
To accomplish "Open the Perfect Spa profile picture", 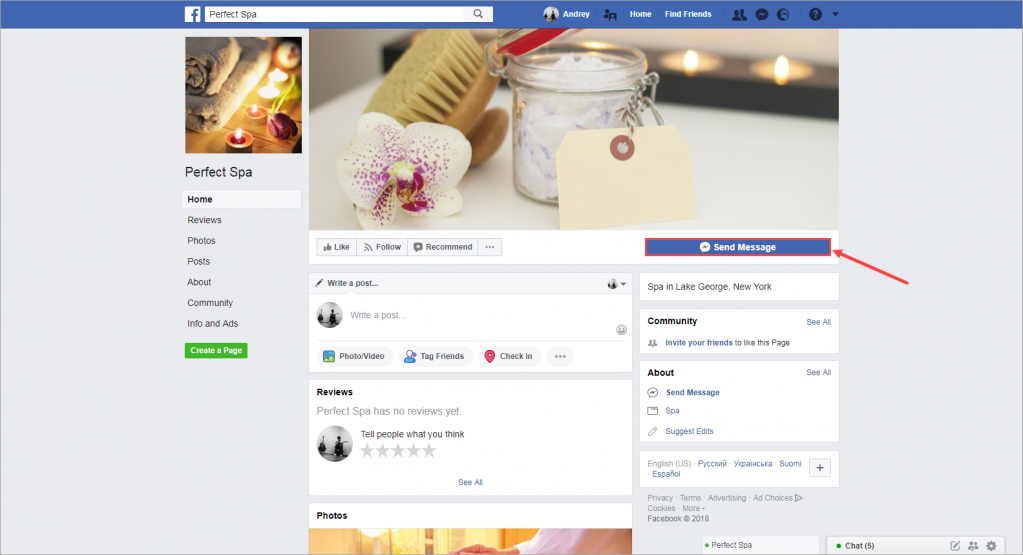I will click(243, 95).
